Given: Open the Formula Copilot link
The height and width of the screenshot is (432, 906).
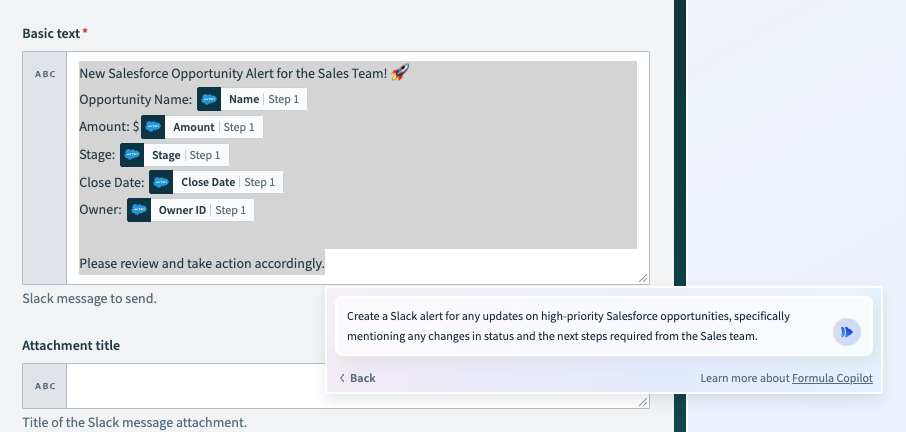Looking at the screenshot, I should 832,378.
